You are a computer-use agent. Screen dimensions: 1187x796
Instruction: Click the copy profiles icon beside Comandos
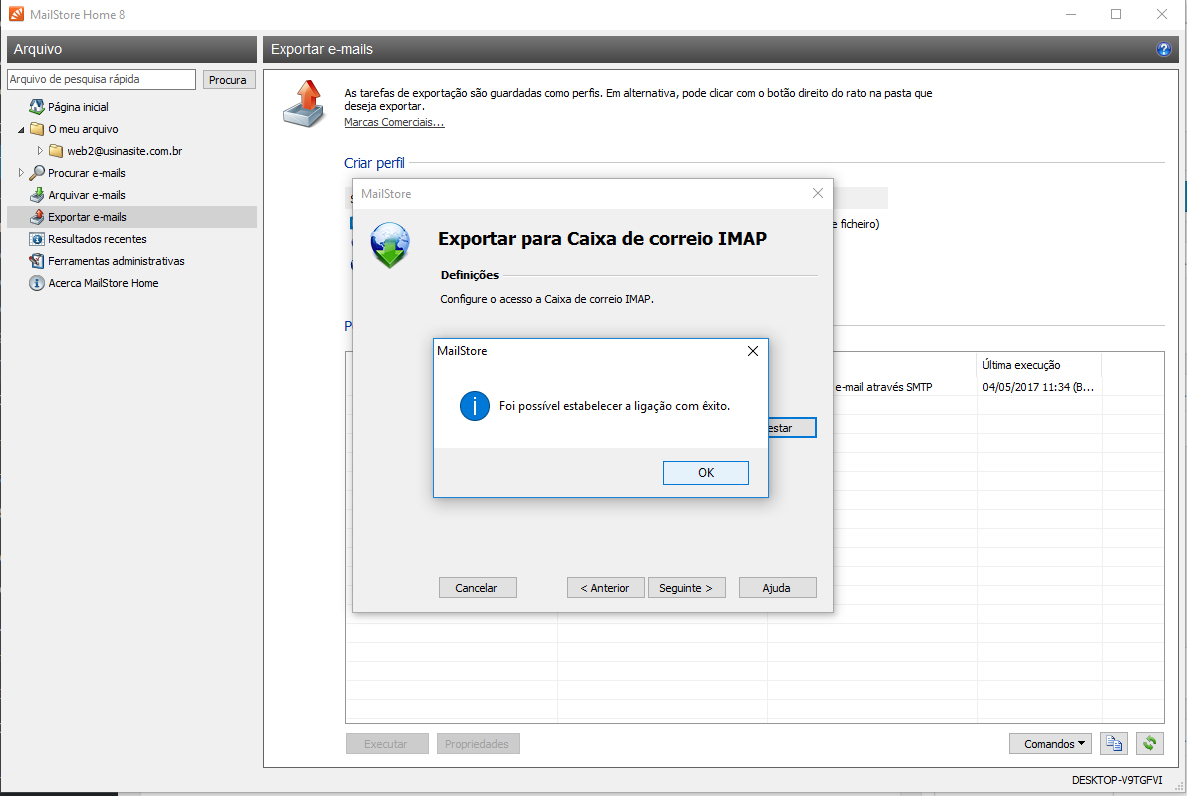click(1113, 743)
